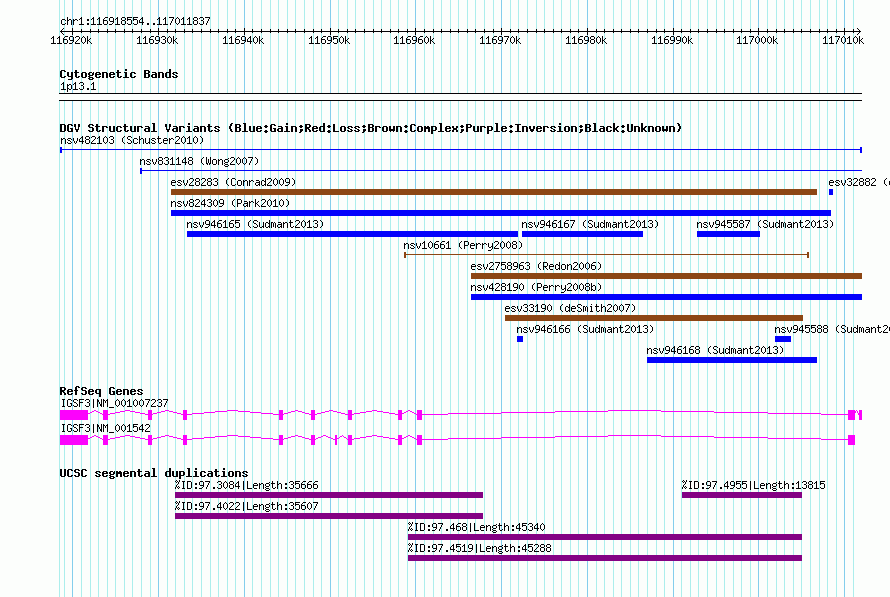Click the %ID:97.468 segmental duplication bar

(x=605, y=537)
